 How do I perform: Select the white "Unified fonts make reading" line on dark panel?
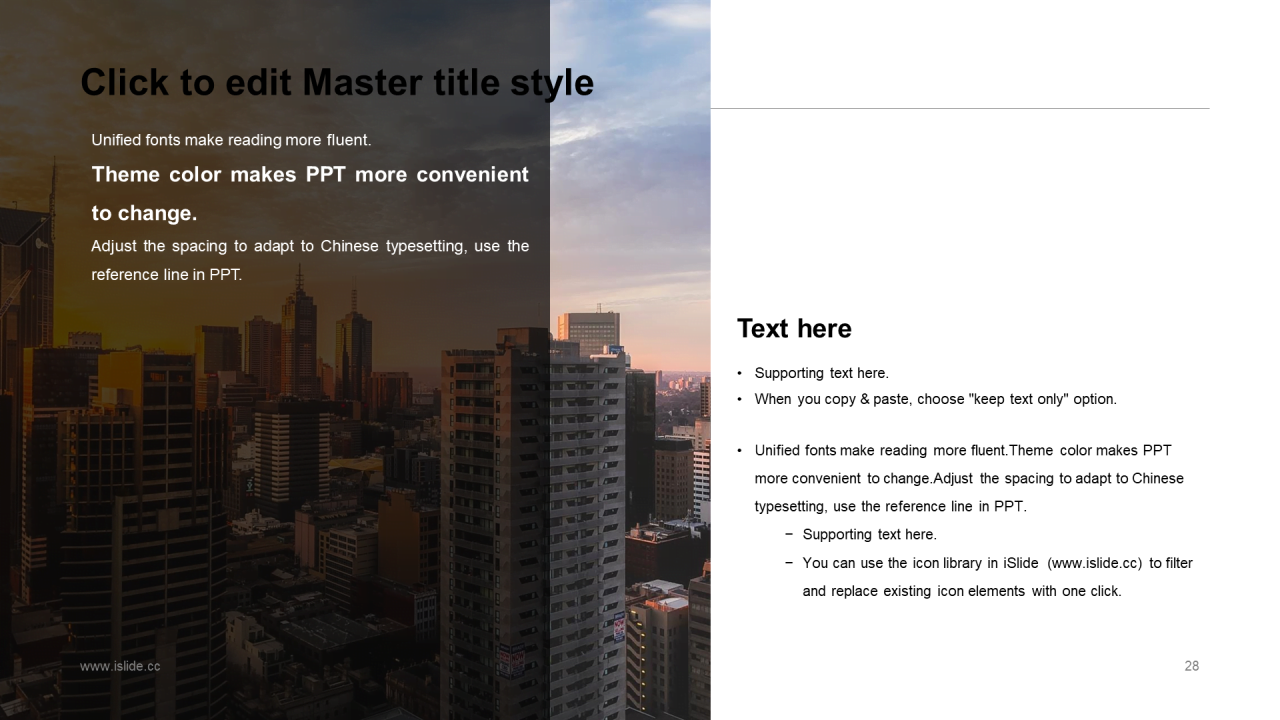231,140
